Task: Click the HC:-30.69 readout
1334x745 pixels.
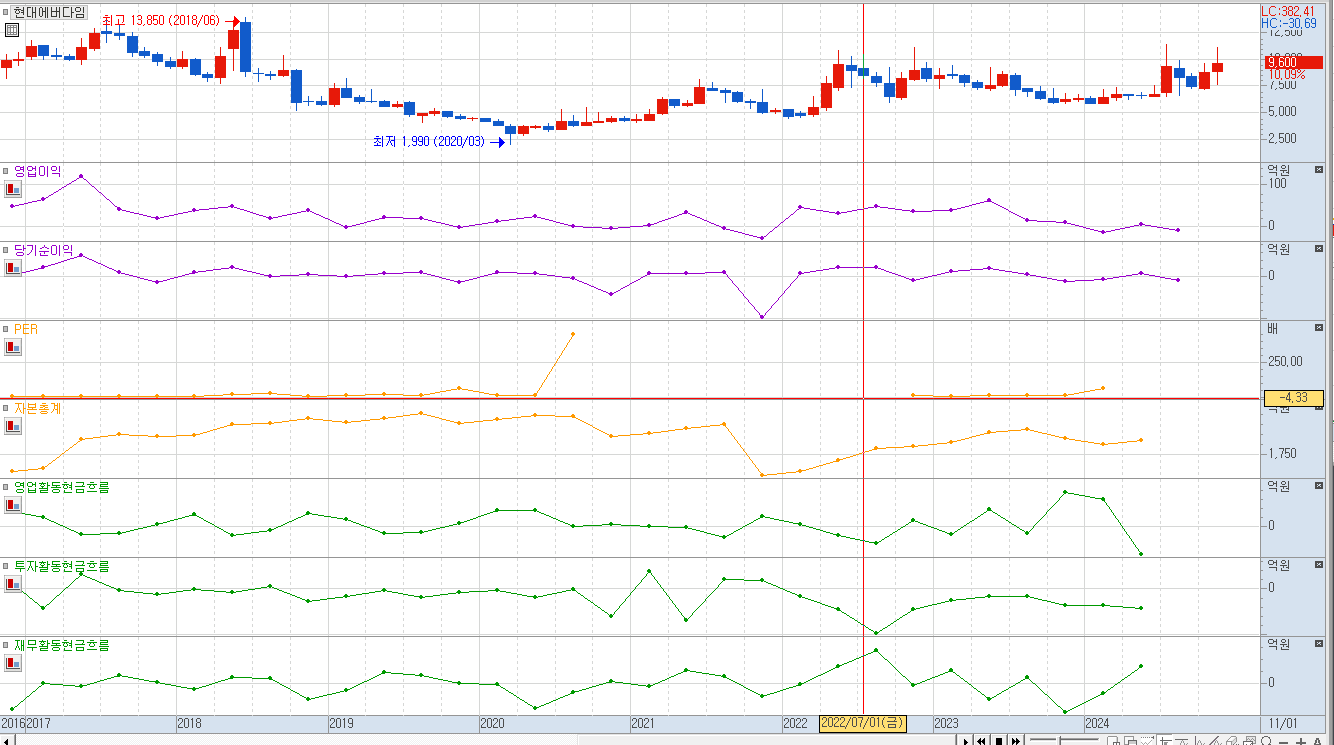Action: 1291,23
